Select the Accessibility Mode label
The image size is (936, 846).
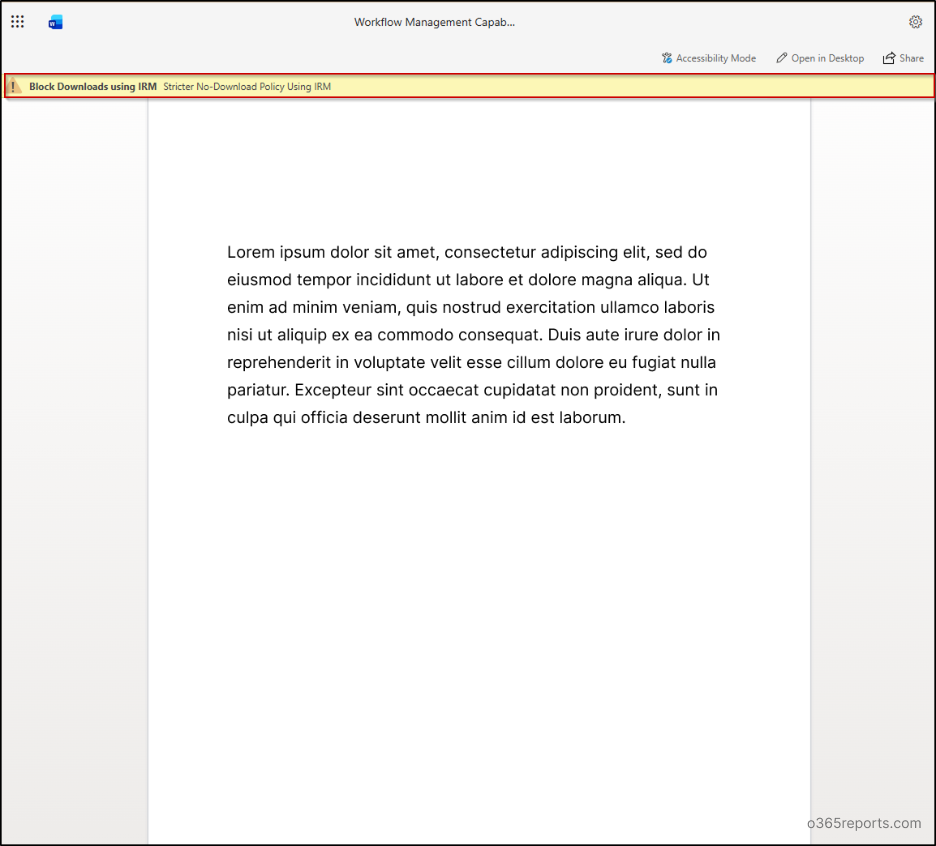tap(715, 58)
